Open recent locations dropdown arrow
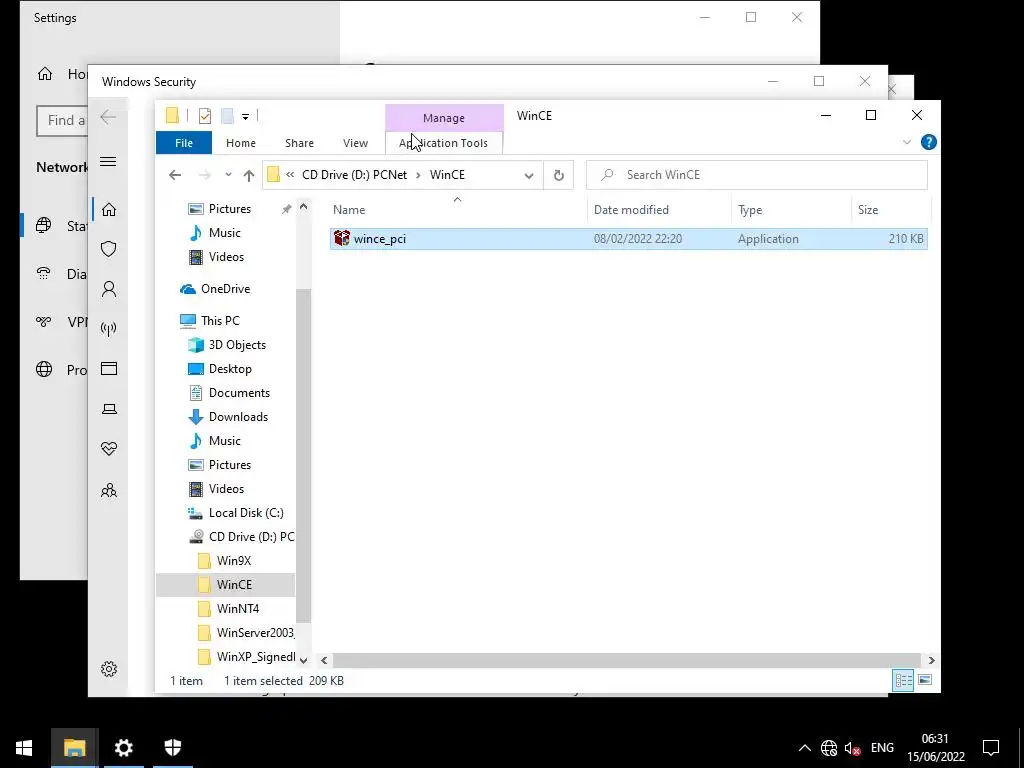1024x768 pixels. (228, 175)
